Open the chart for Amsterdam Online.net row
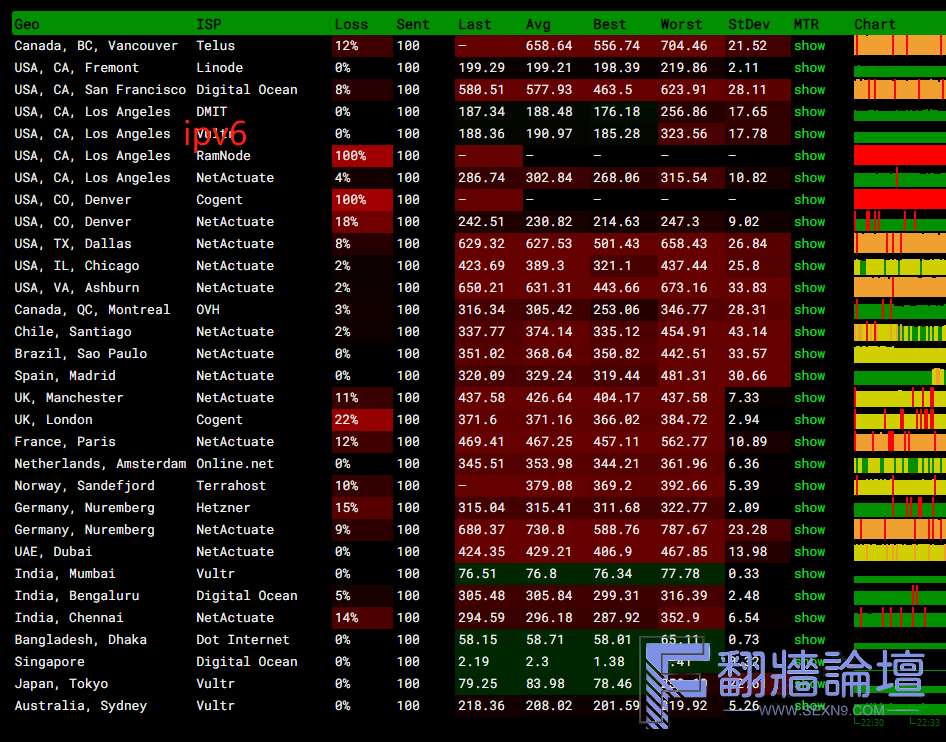Screen dimensions: 946x742 point(899,464)
